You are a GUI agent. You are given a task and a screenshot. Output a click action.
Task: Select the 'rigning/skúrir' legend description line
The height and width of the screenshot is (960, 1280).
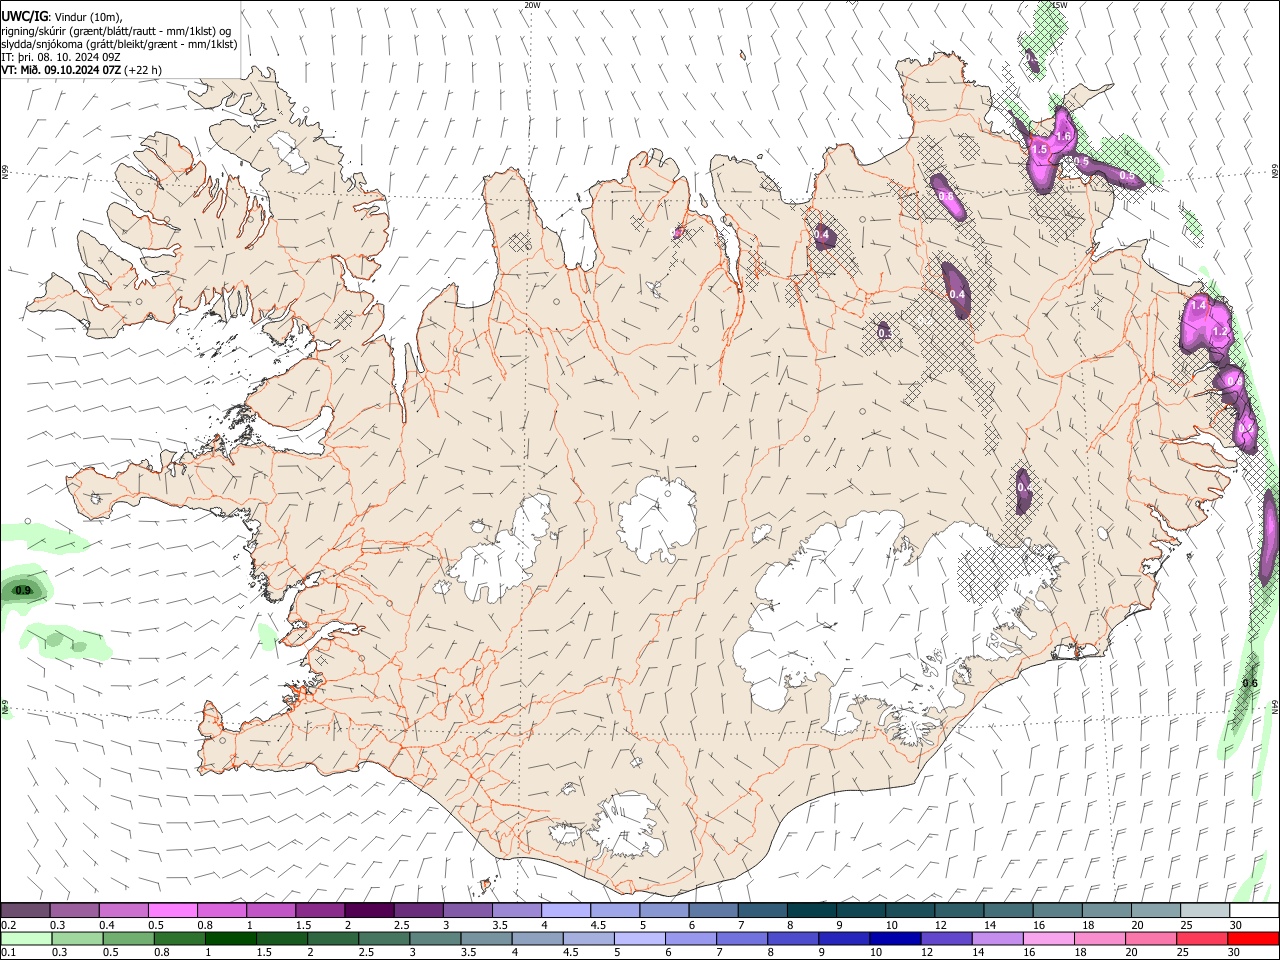(x=117, y=31)
